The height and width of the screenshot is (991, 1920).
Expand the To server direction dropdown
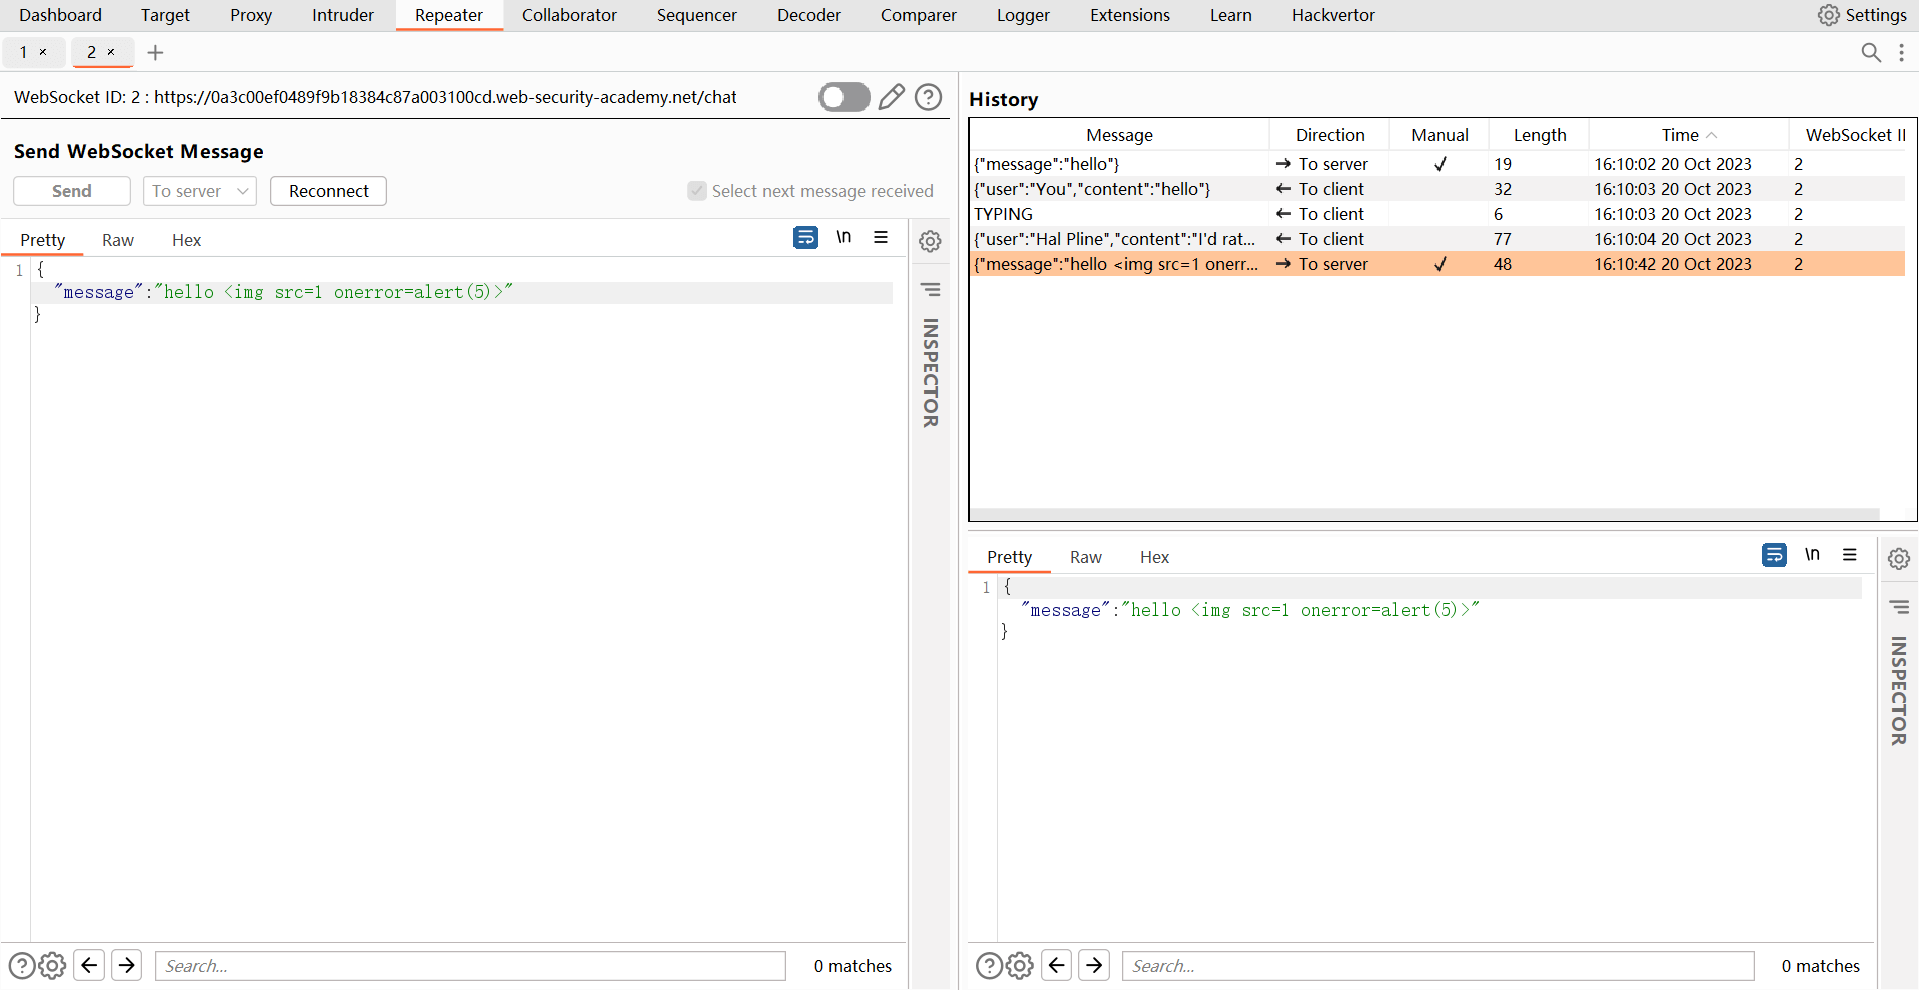200,191
